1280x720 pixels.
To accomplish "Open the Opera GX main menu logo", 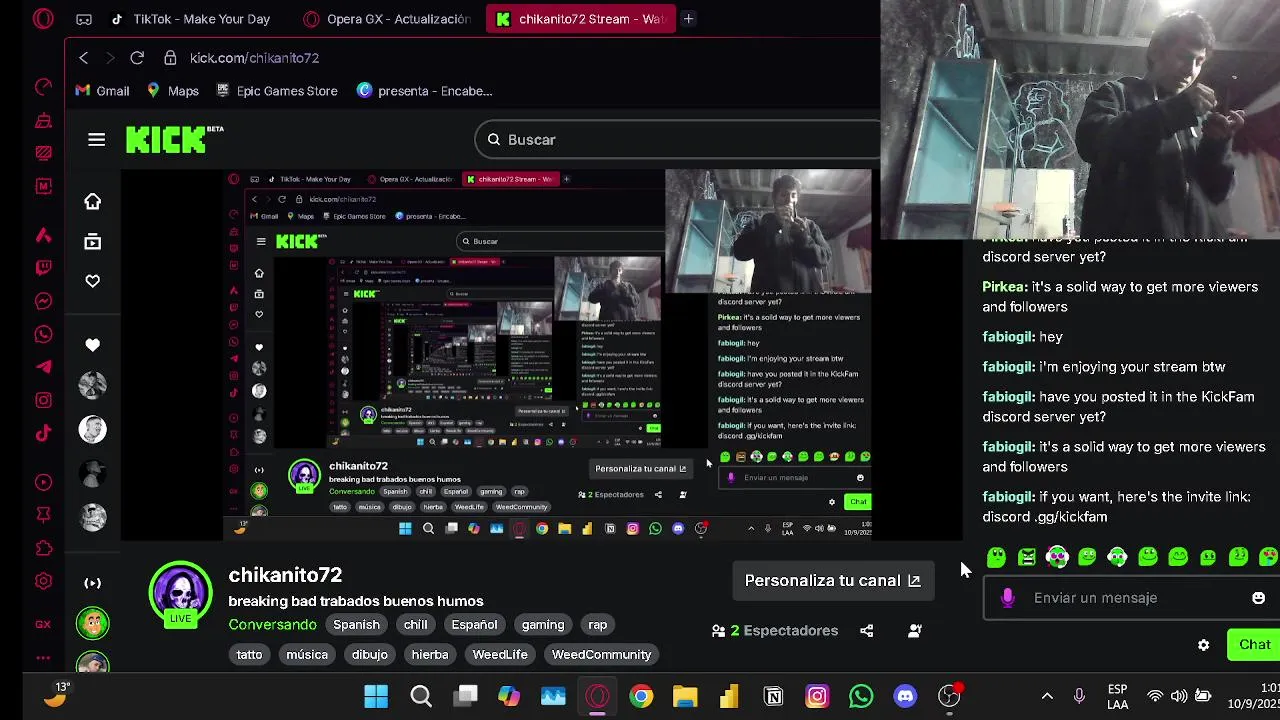I will tap(43, 18).
